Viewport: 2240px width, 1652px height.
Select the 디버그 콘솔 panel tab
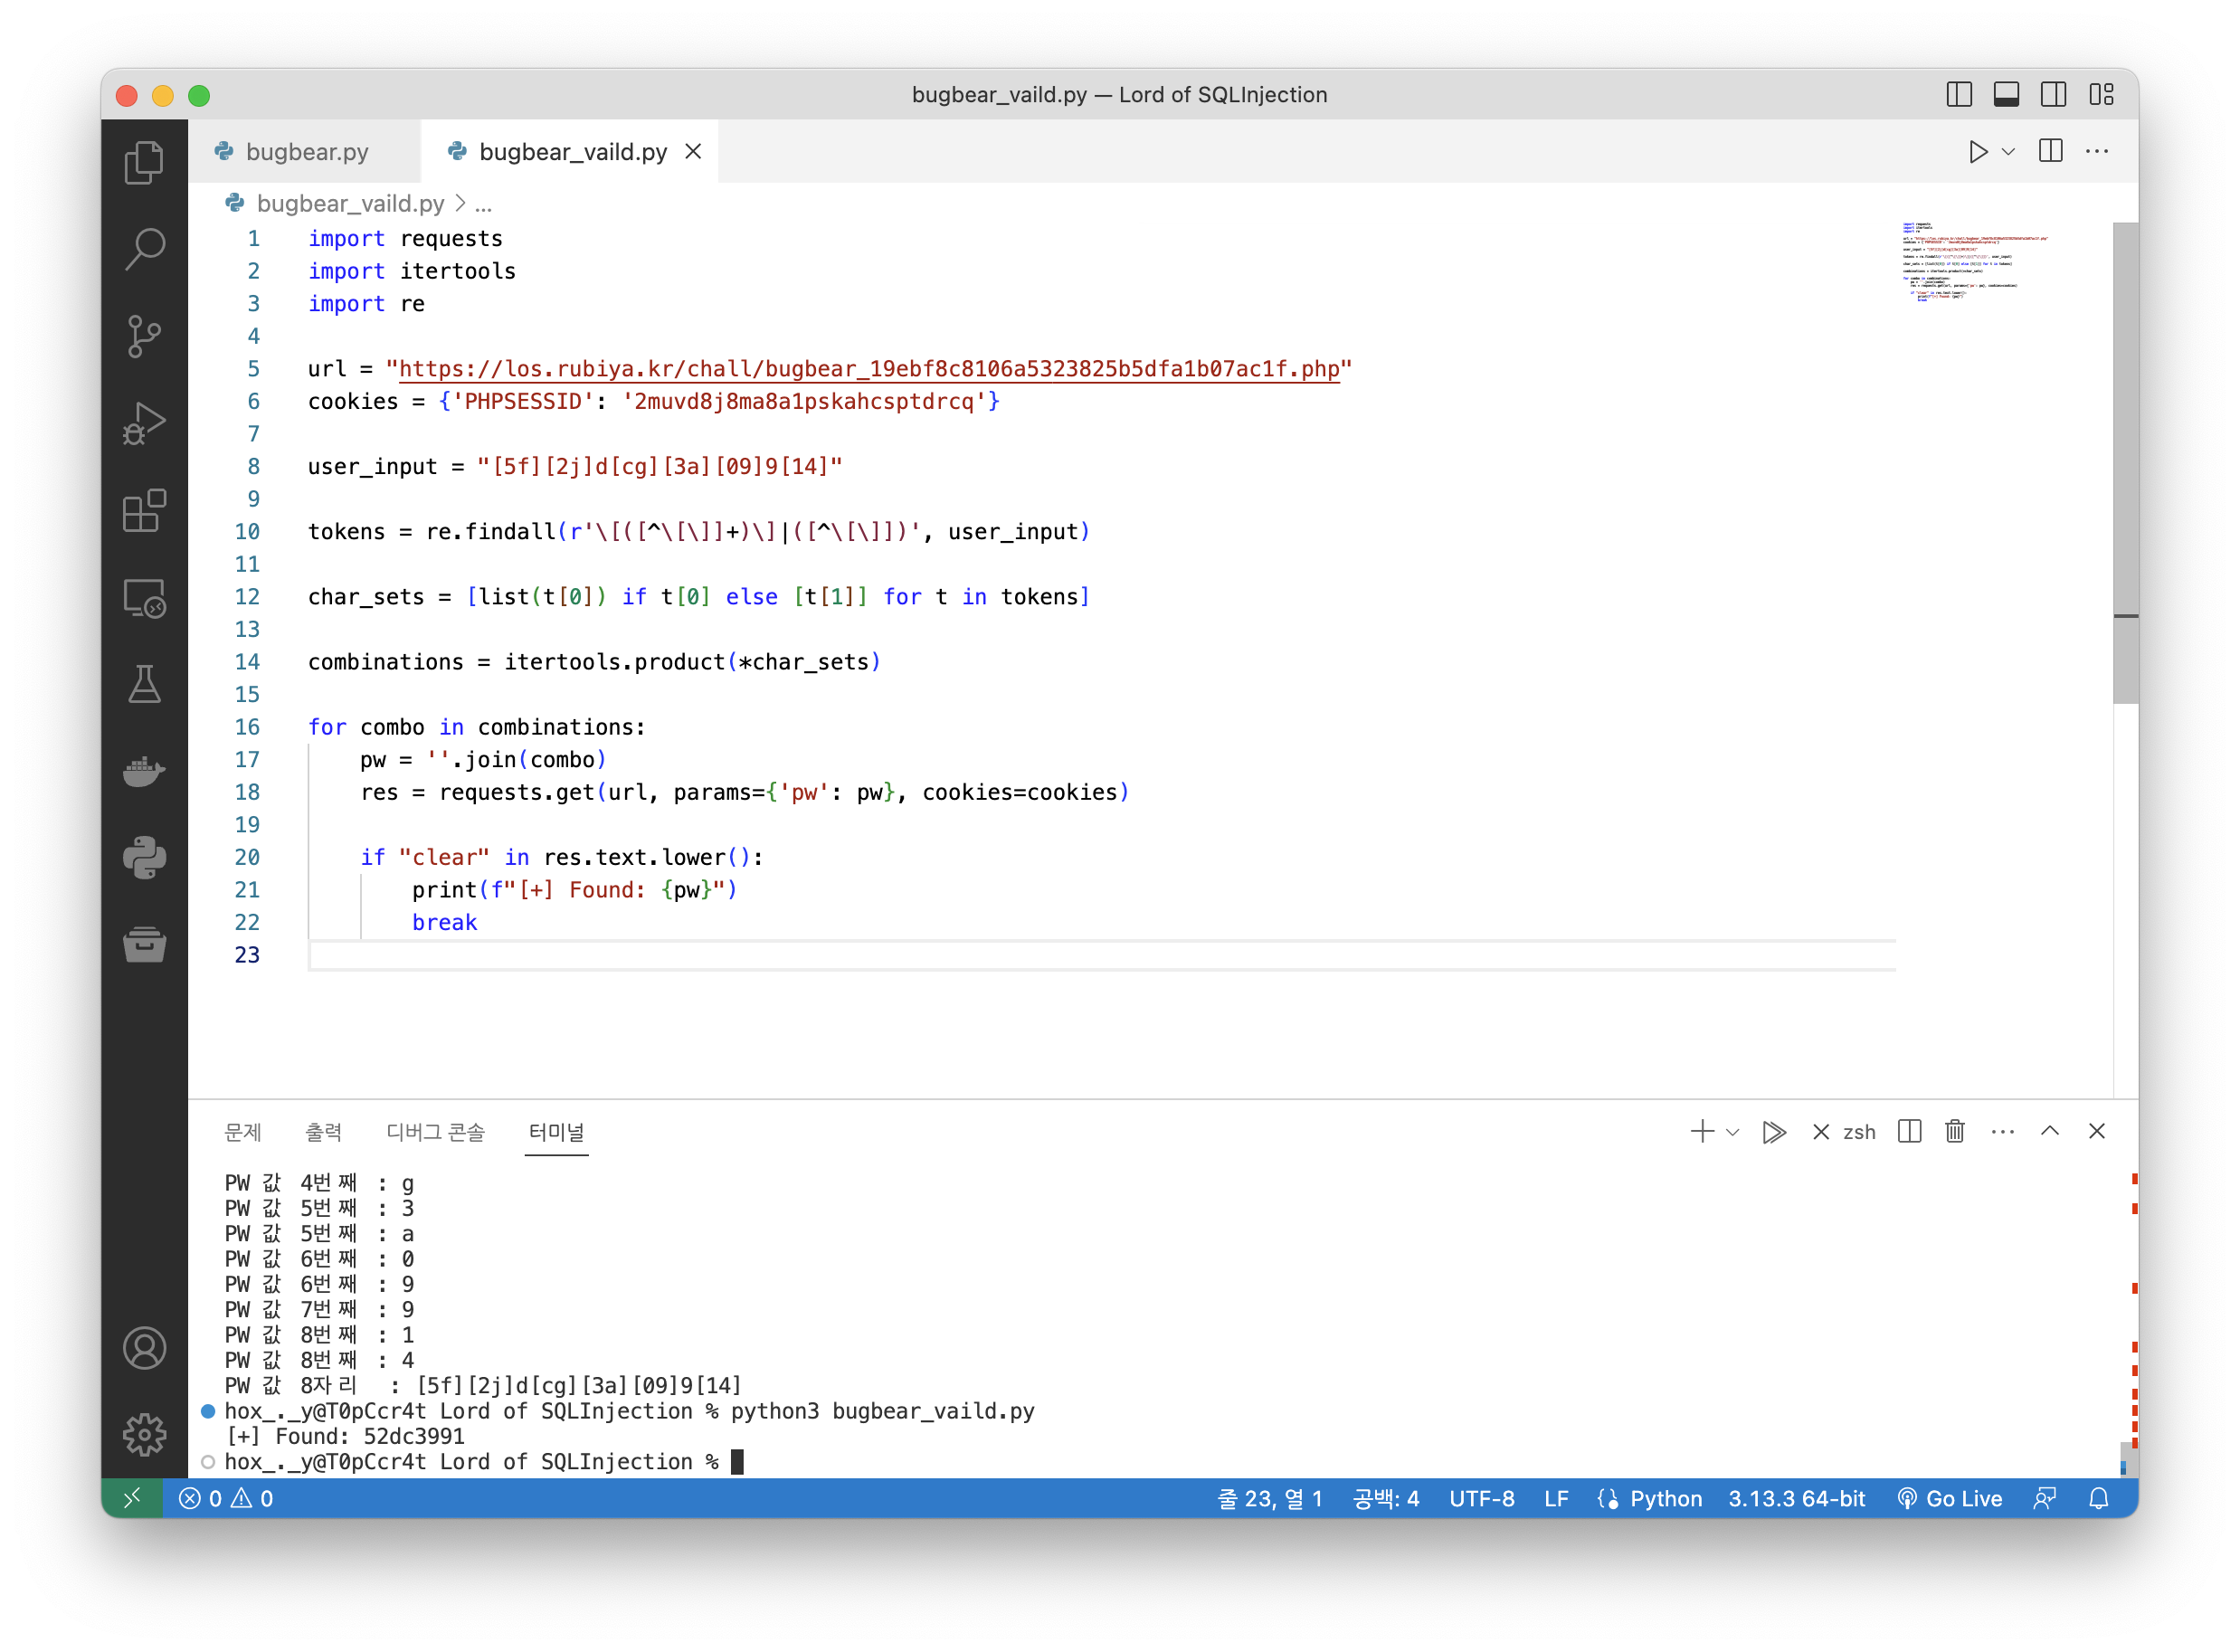pyautogui.click(x=435, y=1132)
